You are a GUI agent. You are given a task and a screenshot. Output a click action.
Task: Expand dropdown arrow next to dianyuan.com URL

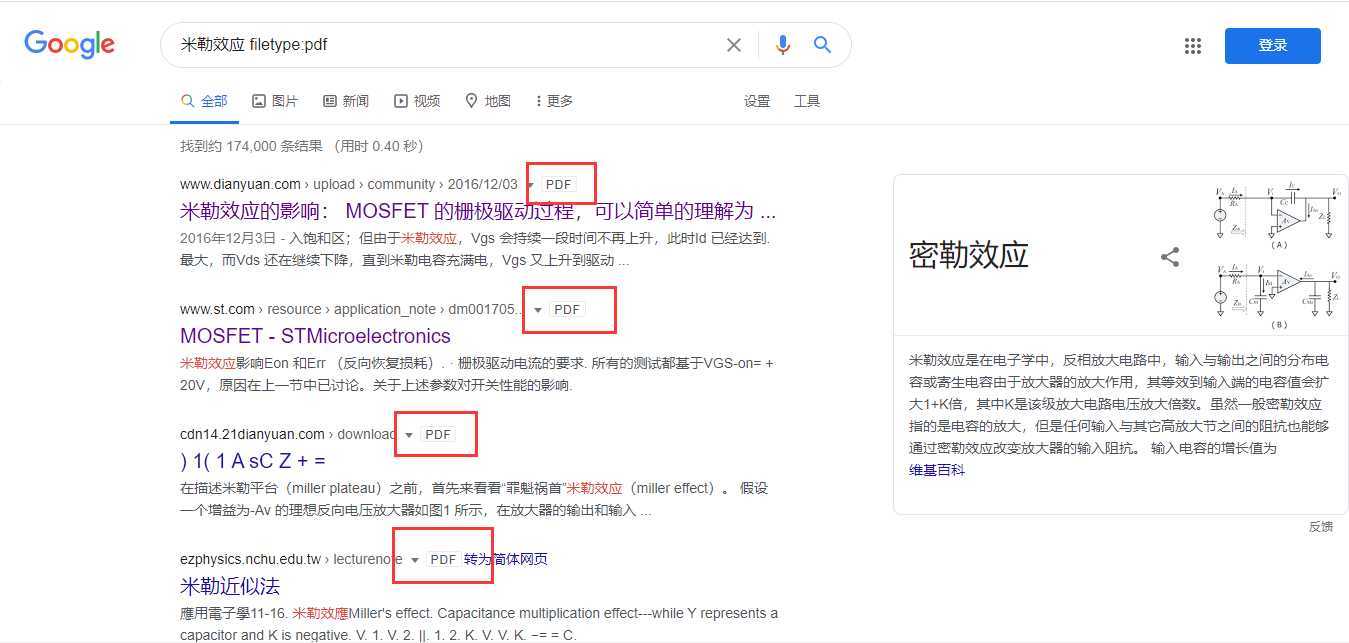coord(531,185)
